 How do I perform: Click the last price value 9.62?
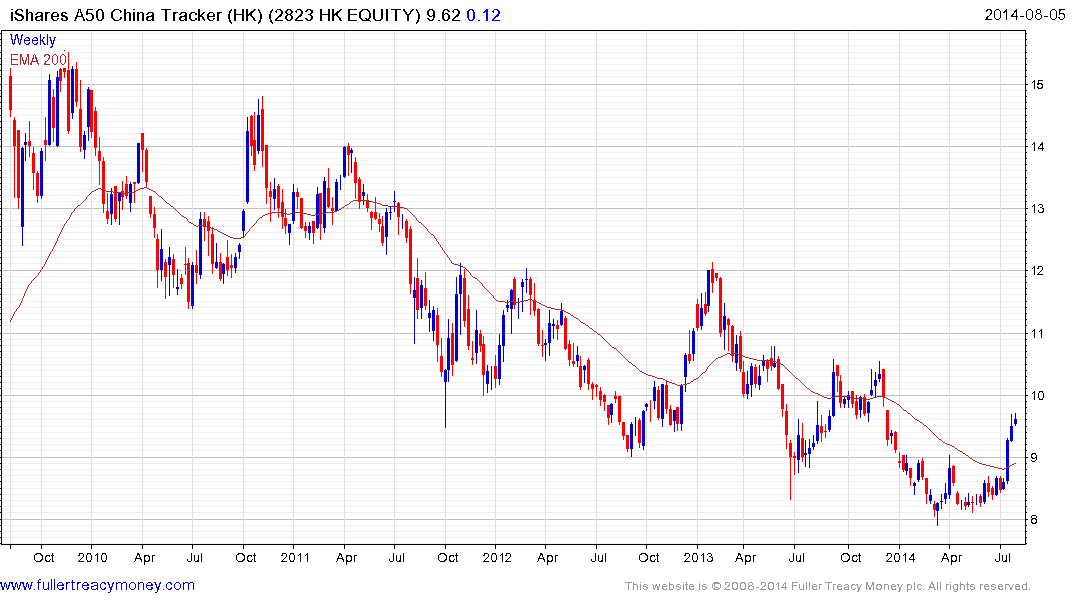pyautogui.click(x=443, y=15)
